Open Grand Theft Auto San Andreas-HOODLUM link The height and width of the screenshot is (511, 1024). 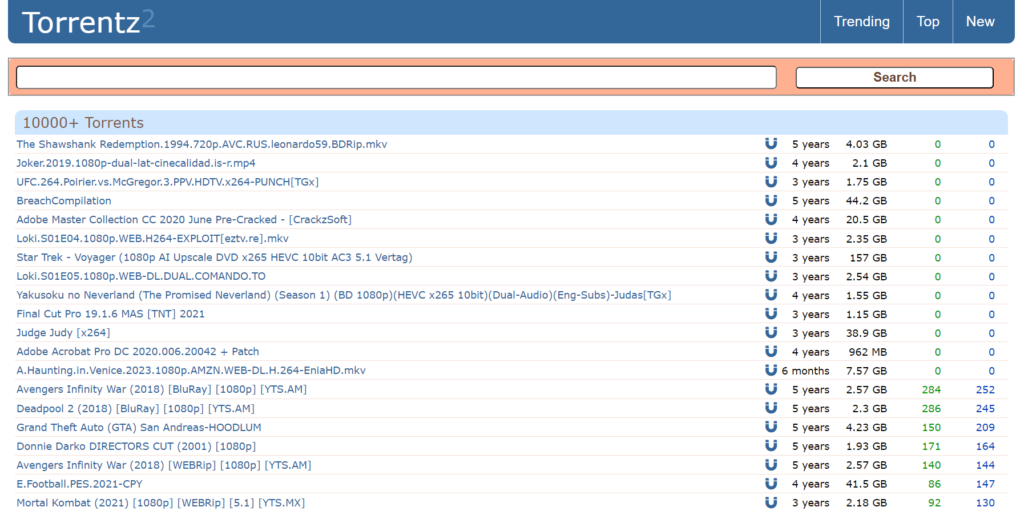coord(139,427)
